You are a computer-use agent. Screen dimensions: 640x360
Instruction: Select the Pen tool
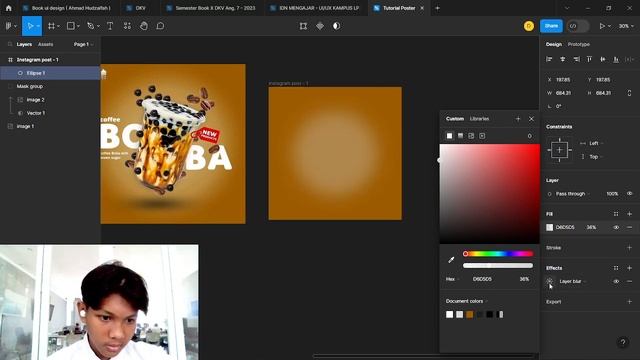coord(91,26)
